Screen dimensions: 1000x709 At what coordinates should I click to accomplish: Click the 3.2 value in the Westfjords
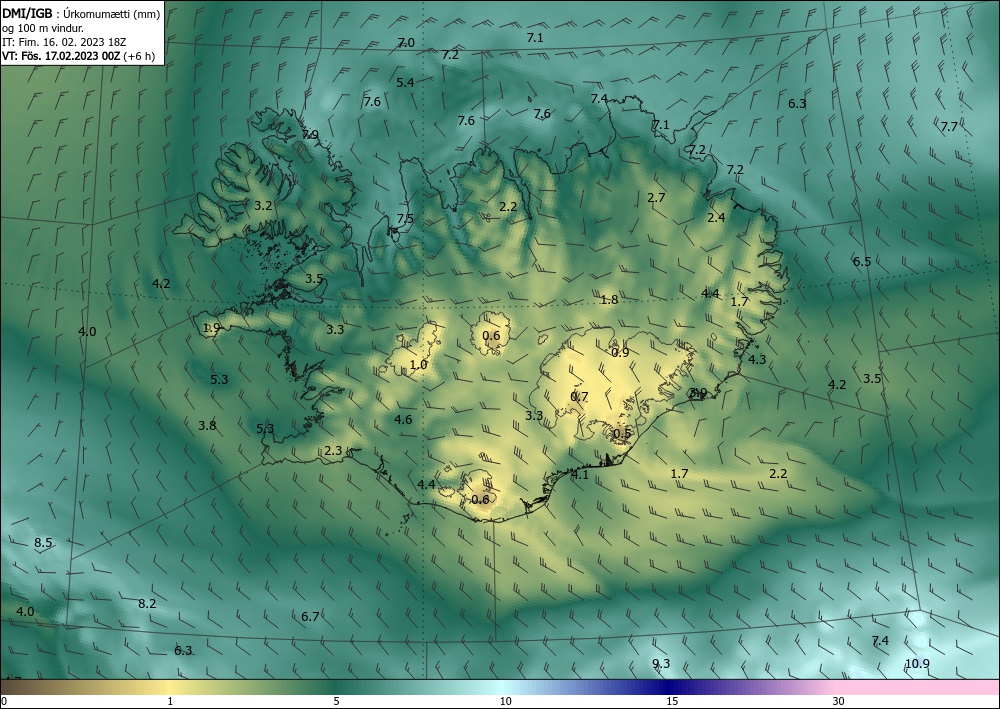pyautogui.click(x=263, y=205)
